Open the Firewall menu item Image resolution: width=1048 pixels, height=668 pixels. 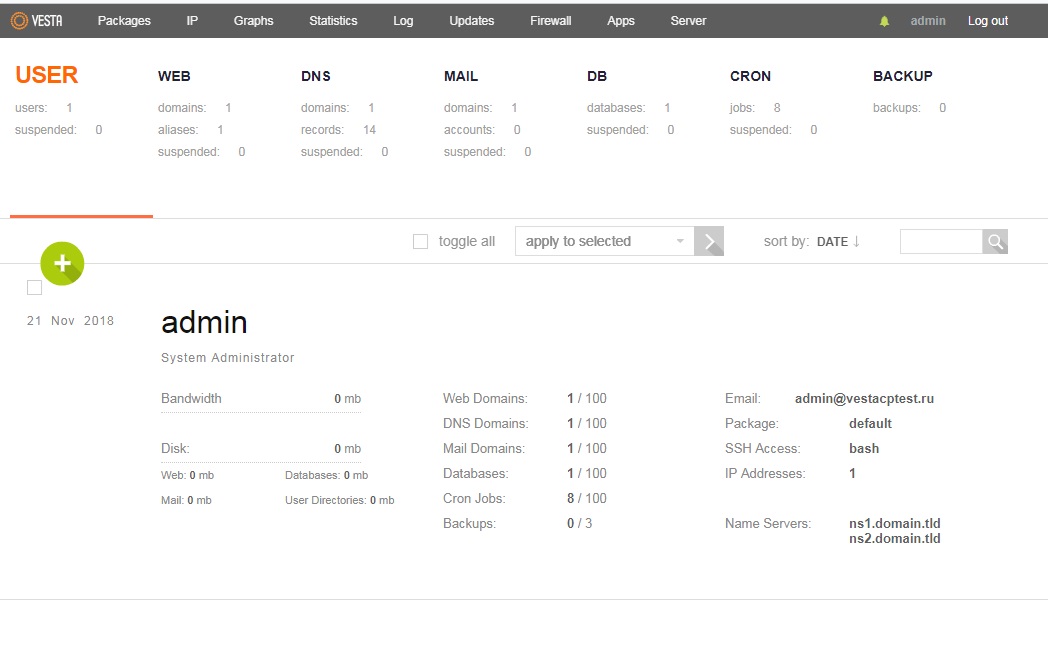[x=551, y=21]
